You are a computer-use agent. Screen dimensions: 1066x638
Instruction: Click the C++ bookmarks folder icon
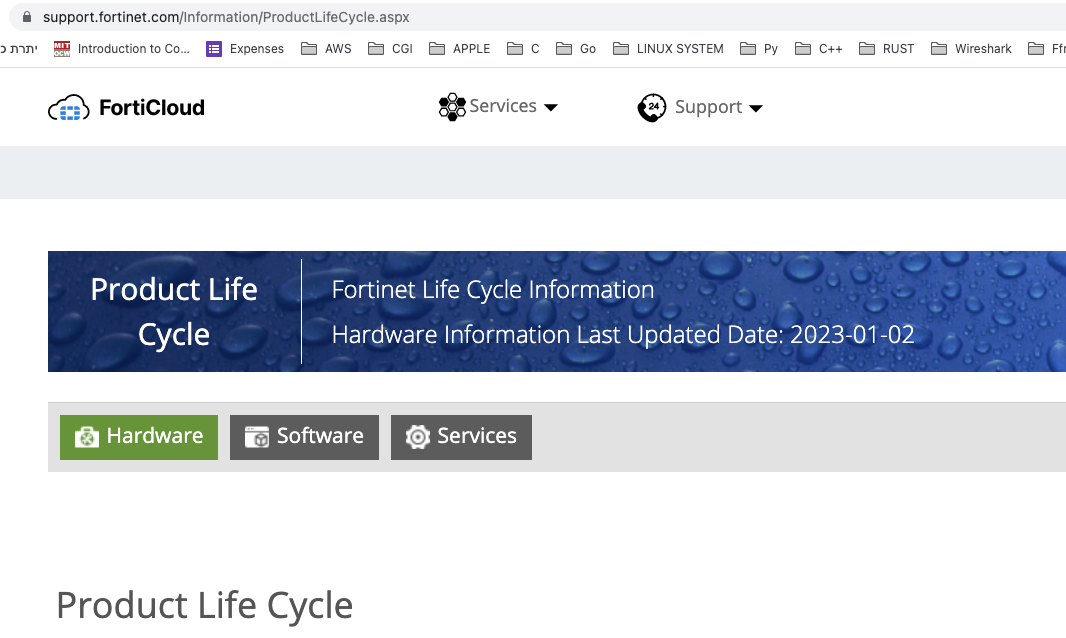[x=803, y=49]
